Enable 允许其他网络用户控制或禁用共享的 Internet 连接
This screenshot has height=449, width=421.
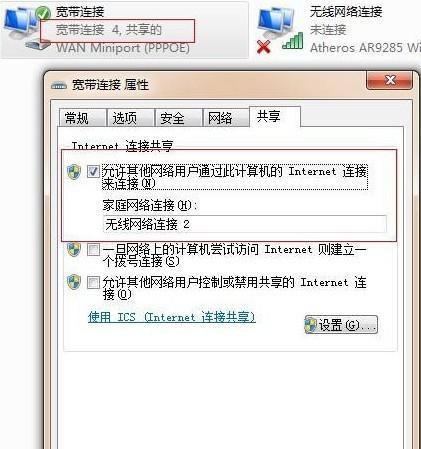pyautogui.click(x=93, y=282)
